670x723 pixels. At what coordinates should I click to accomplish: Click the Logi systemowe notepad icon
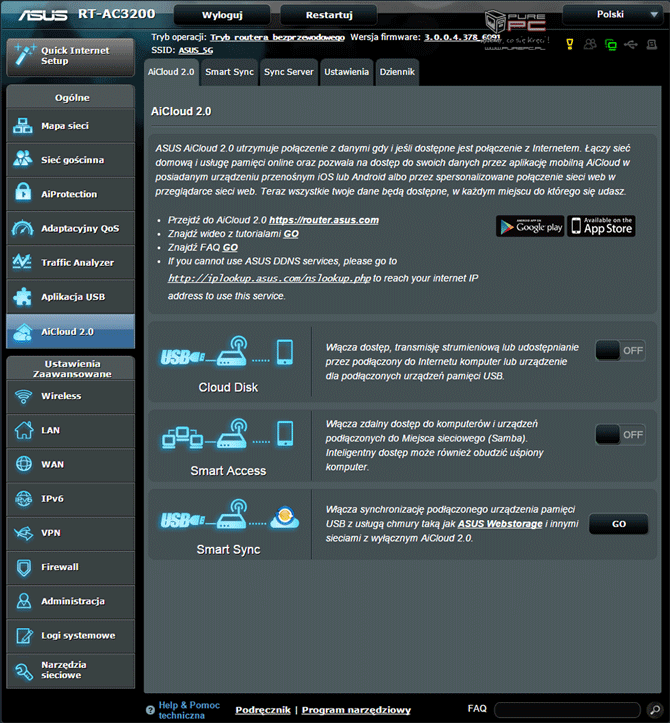[24, 635]
